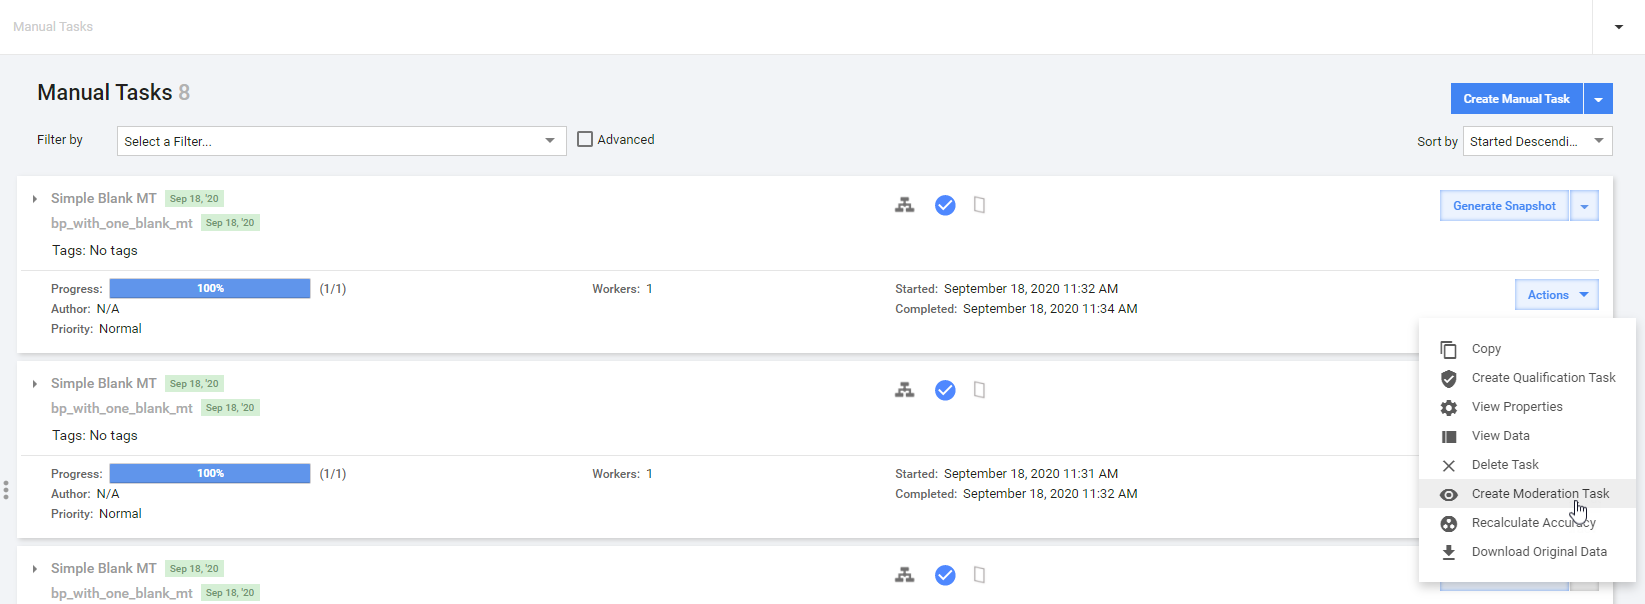Click the Copy icon in Actions menu
Screen dimensions: 1645x604
tap(1448, 349)
